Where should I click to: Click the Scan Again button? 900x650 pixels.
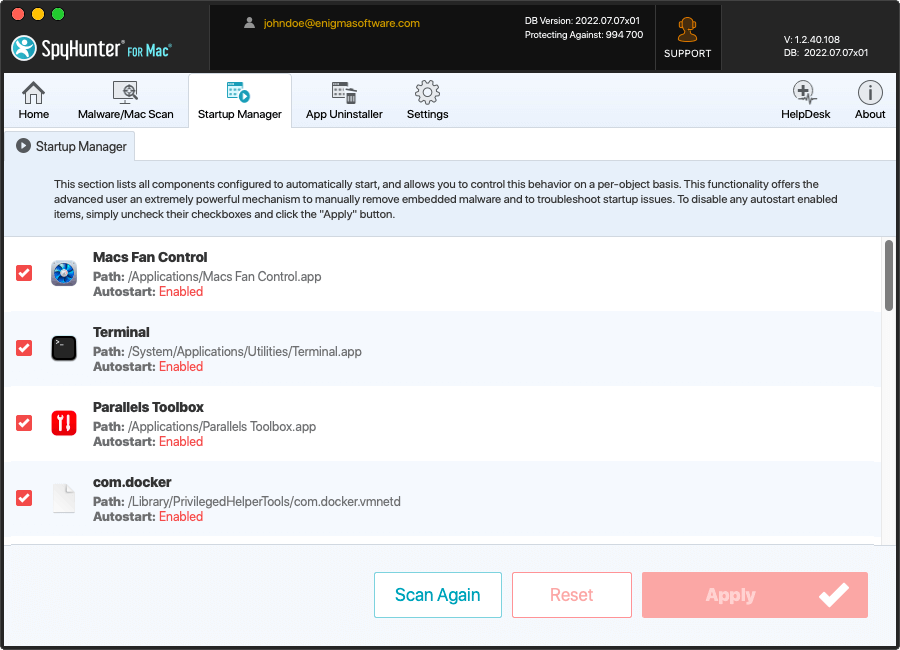click(437, 595)
